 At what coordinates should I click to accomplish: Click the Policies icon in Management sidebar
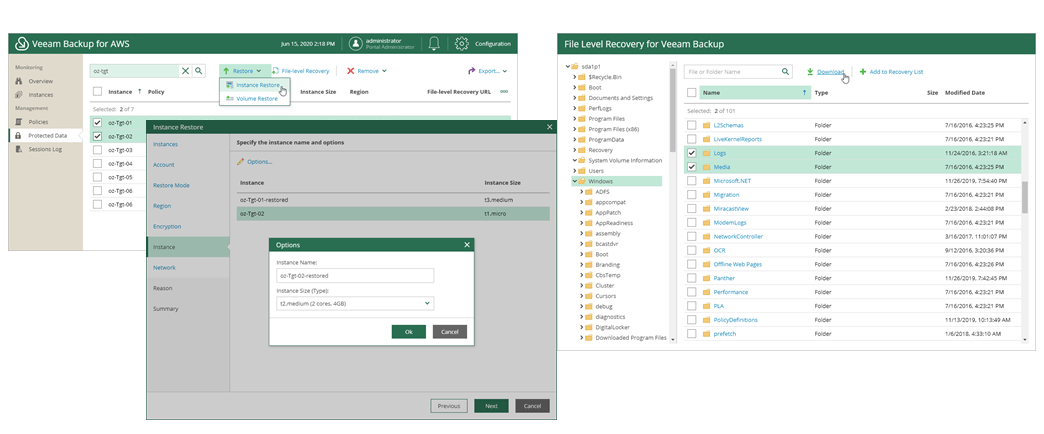pos(19,122)
